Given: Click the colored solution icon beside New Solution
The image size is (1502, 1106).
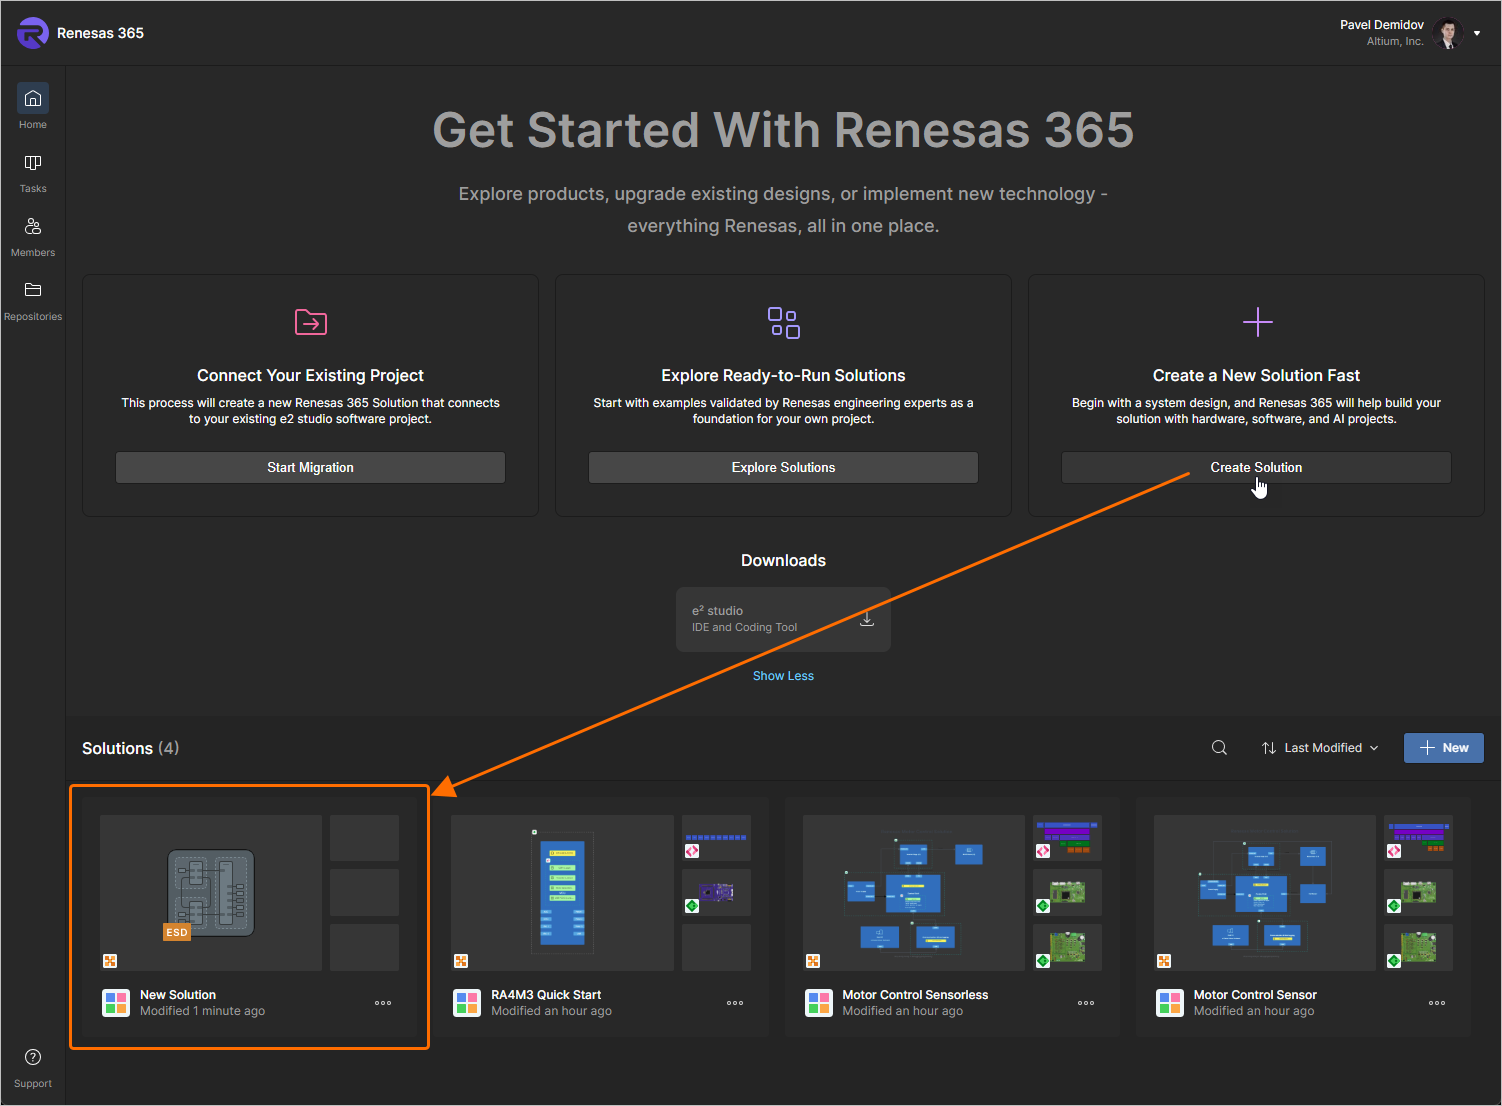Looking at the screenshot, I should [116, 1003].
